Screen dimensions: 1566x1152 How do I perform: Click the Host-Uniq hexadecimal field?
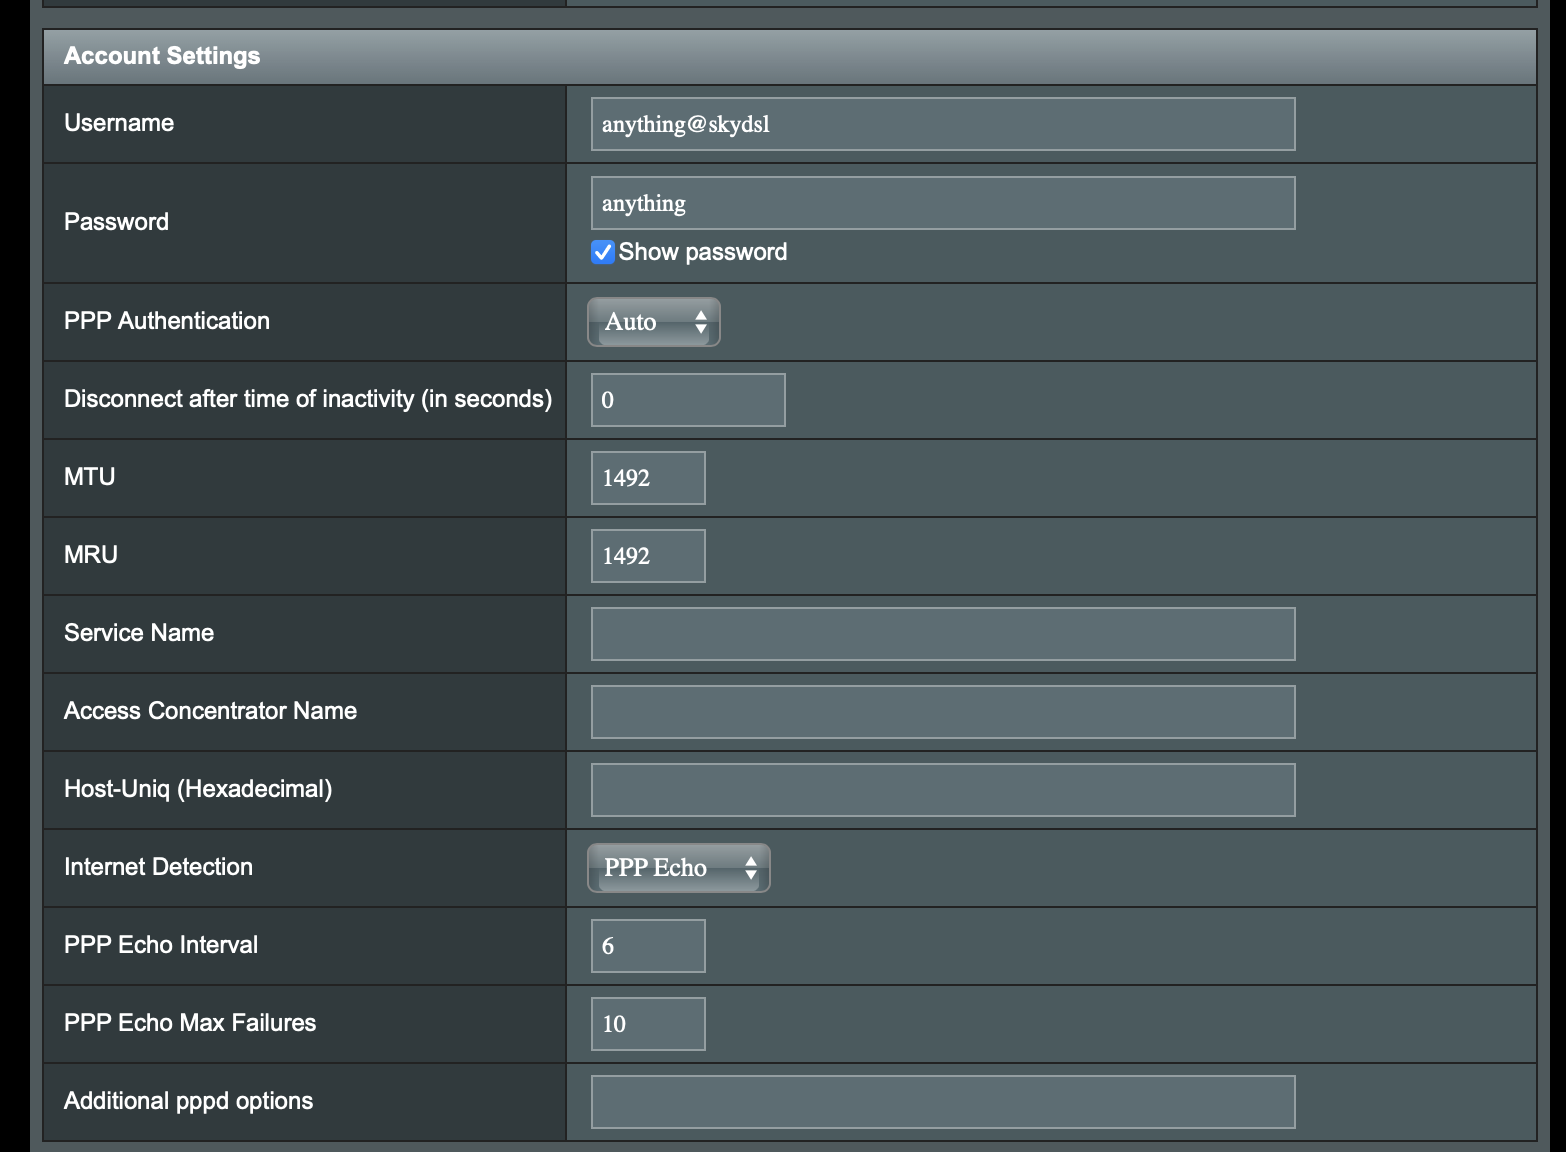click(941, 789)
